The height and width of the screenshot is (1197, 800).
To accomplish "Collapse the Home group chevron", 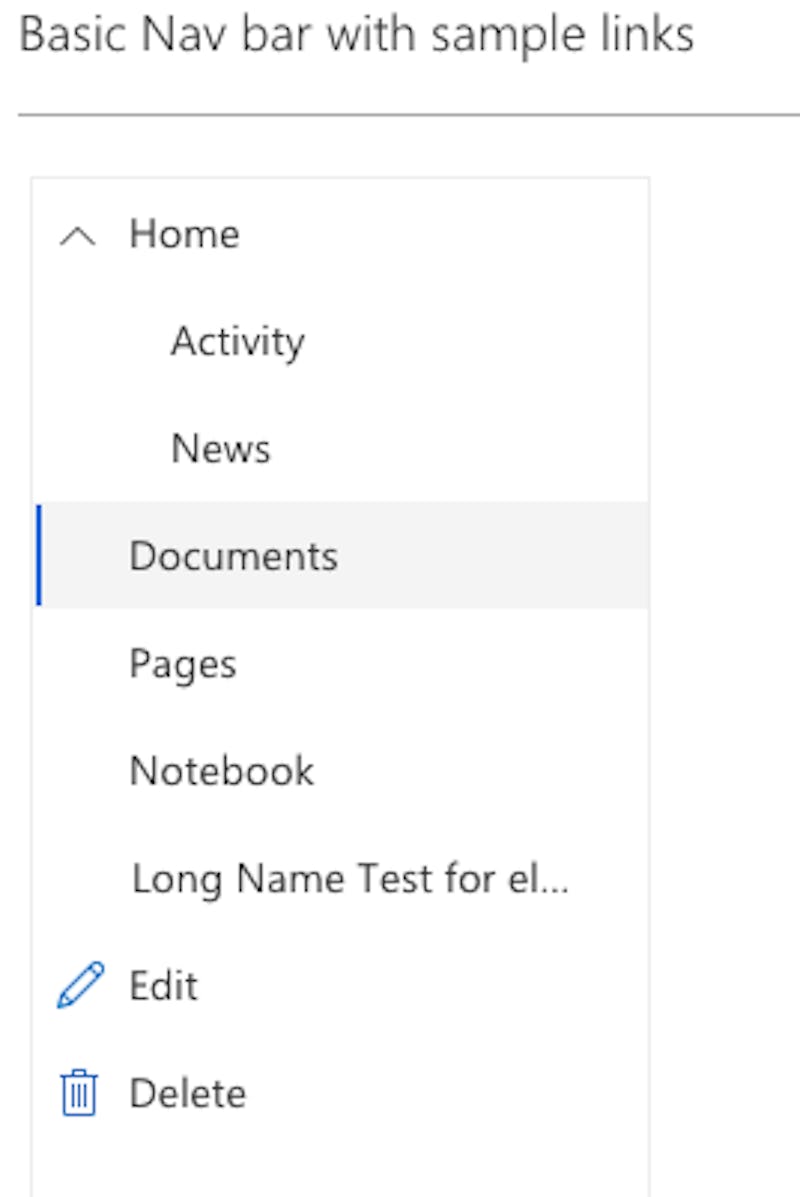I will 78,236.
